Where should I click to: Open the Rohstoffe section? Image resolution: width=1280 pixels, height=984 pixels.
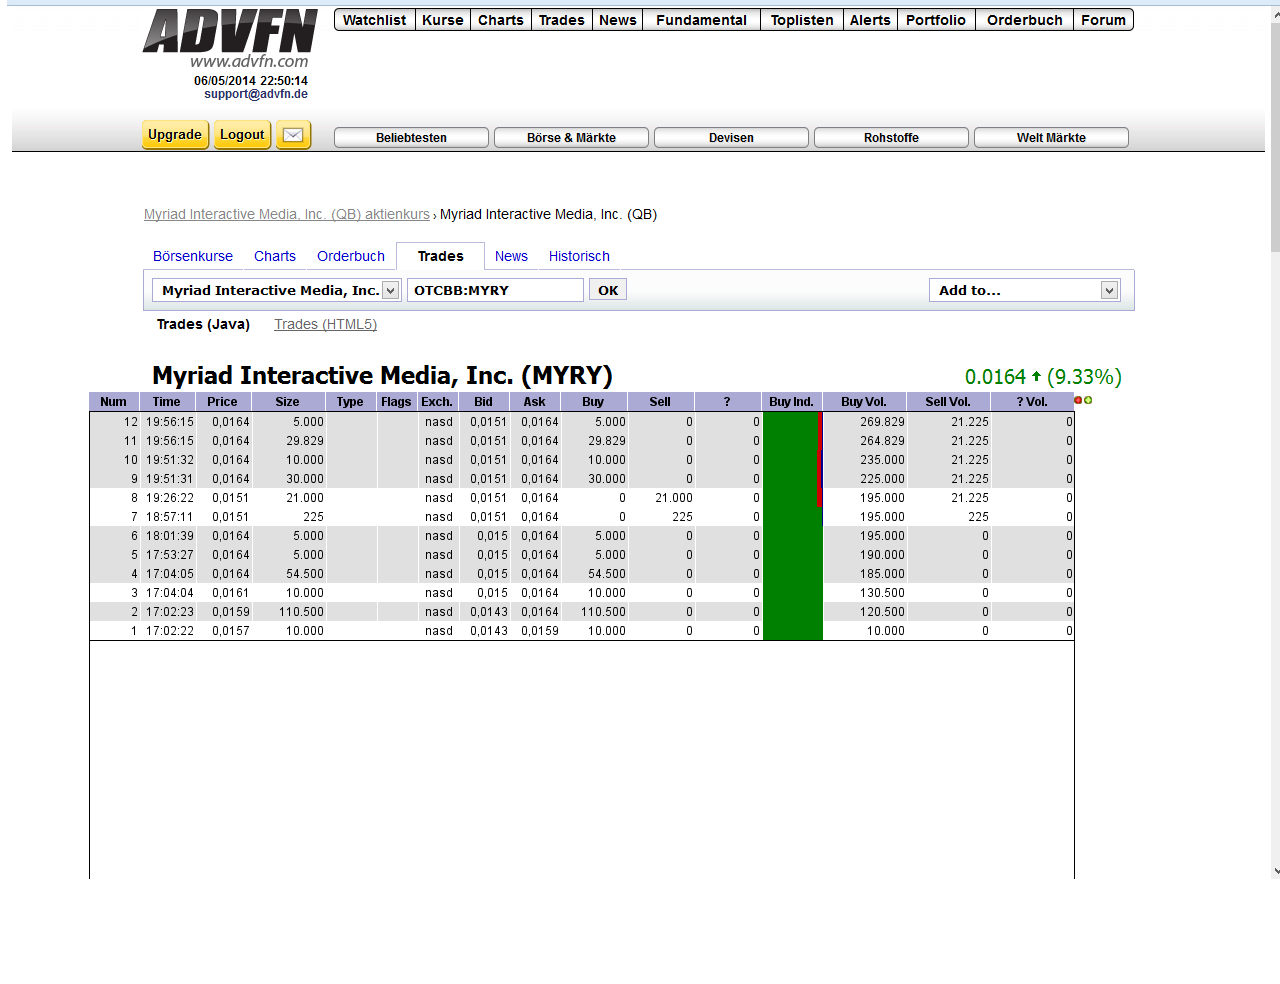pyautogui.click(x=891, y=138)
